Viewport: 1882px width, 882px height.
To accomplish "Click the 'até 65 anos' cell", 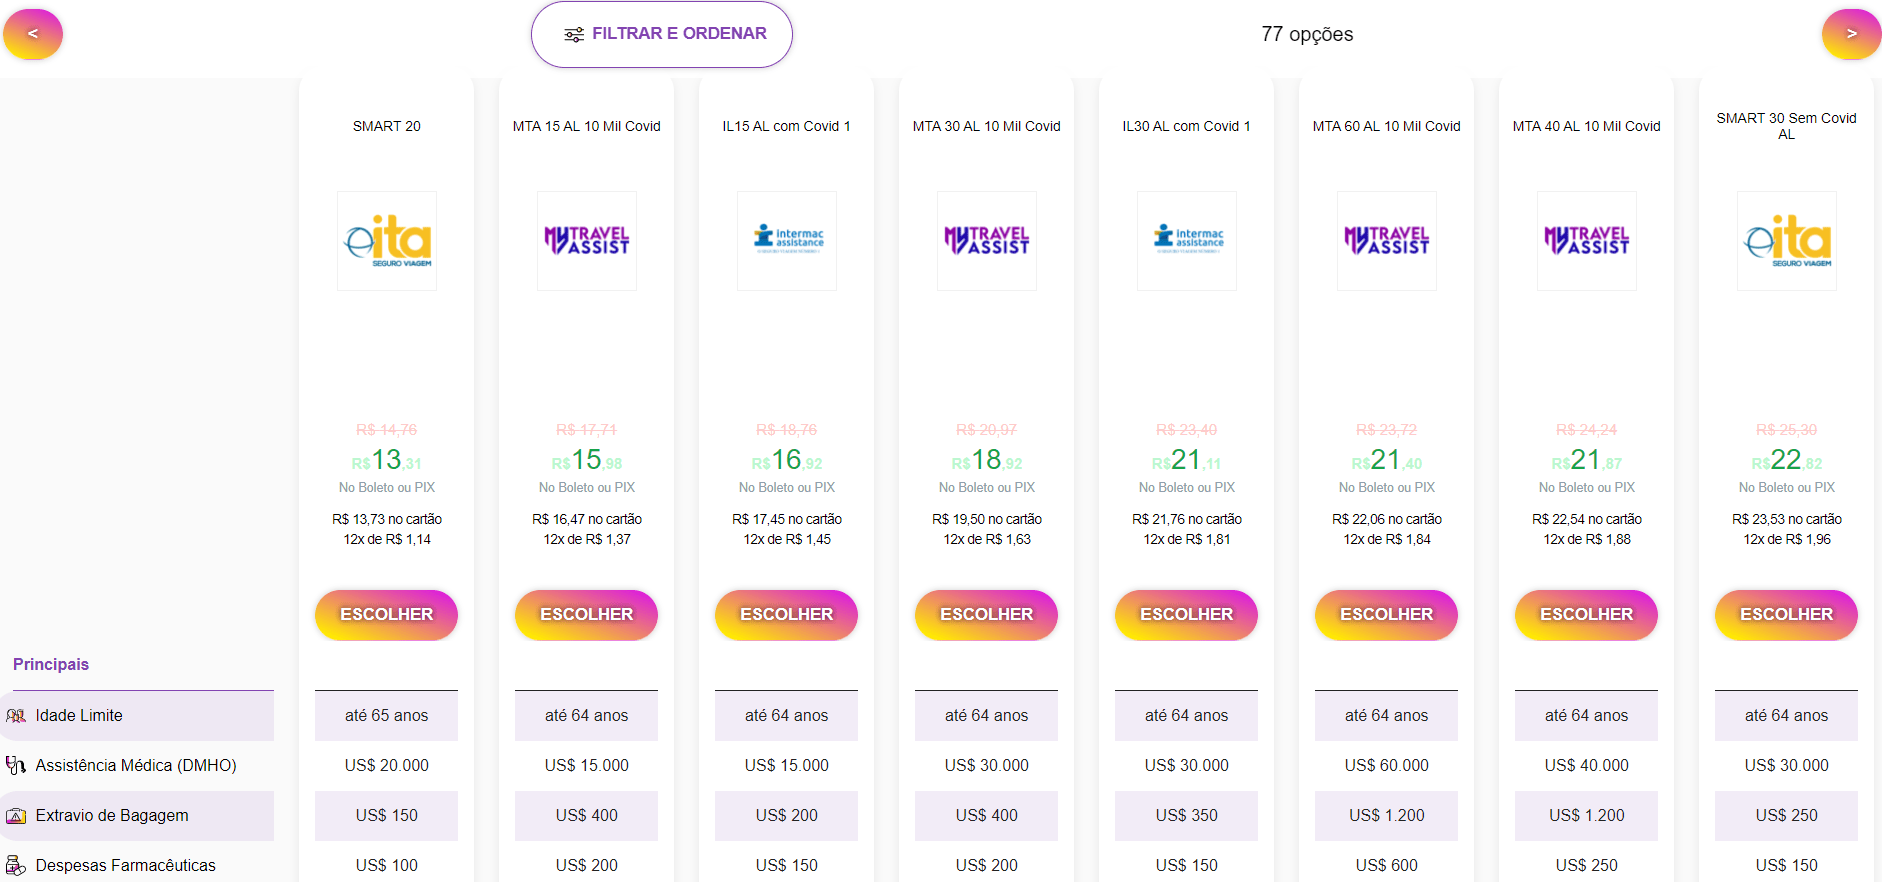I will 387,716.
